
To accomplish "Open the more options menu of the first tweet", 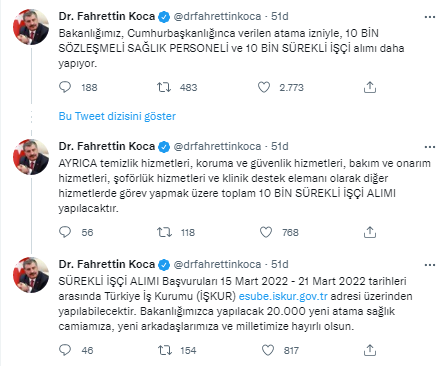I will click(x=430, y=17).
